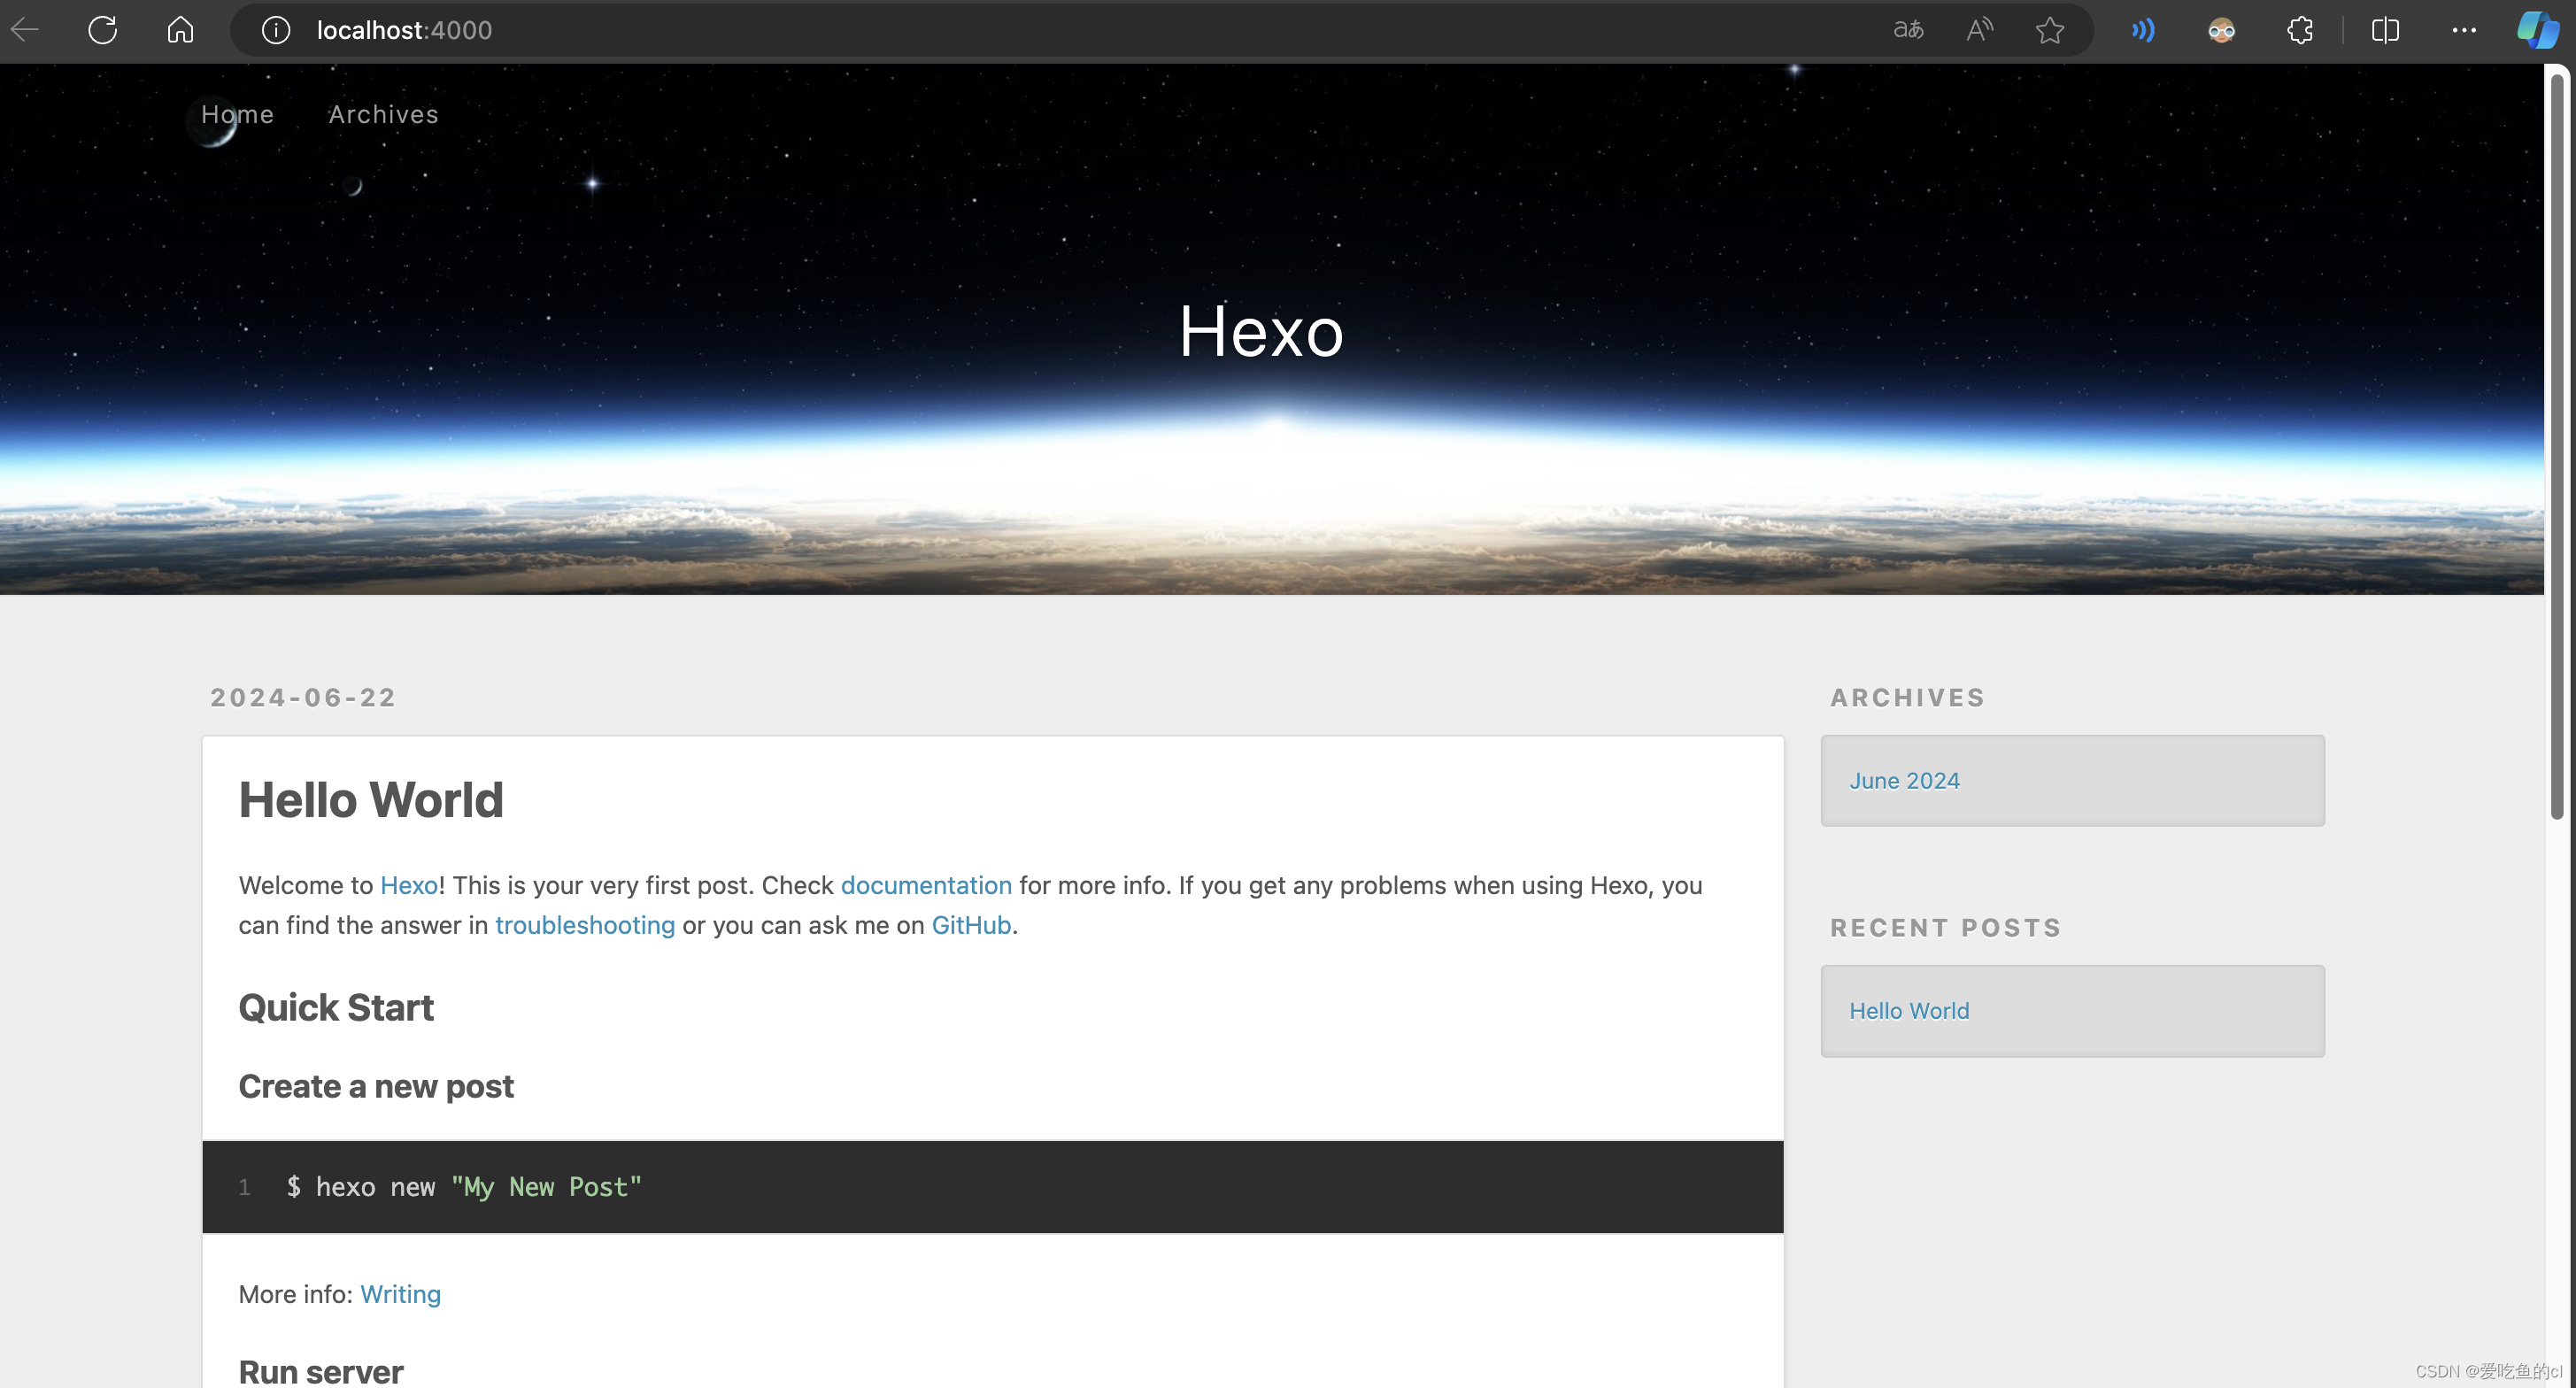Open the translate page icon
This screenshot has width=2576, height=1388.
[1908, 30]
